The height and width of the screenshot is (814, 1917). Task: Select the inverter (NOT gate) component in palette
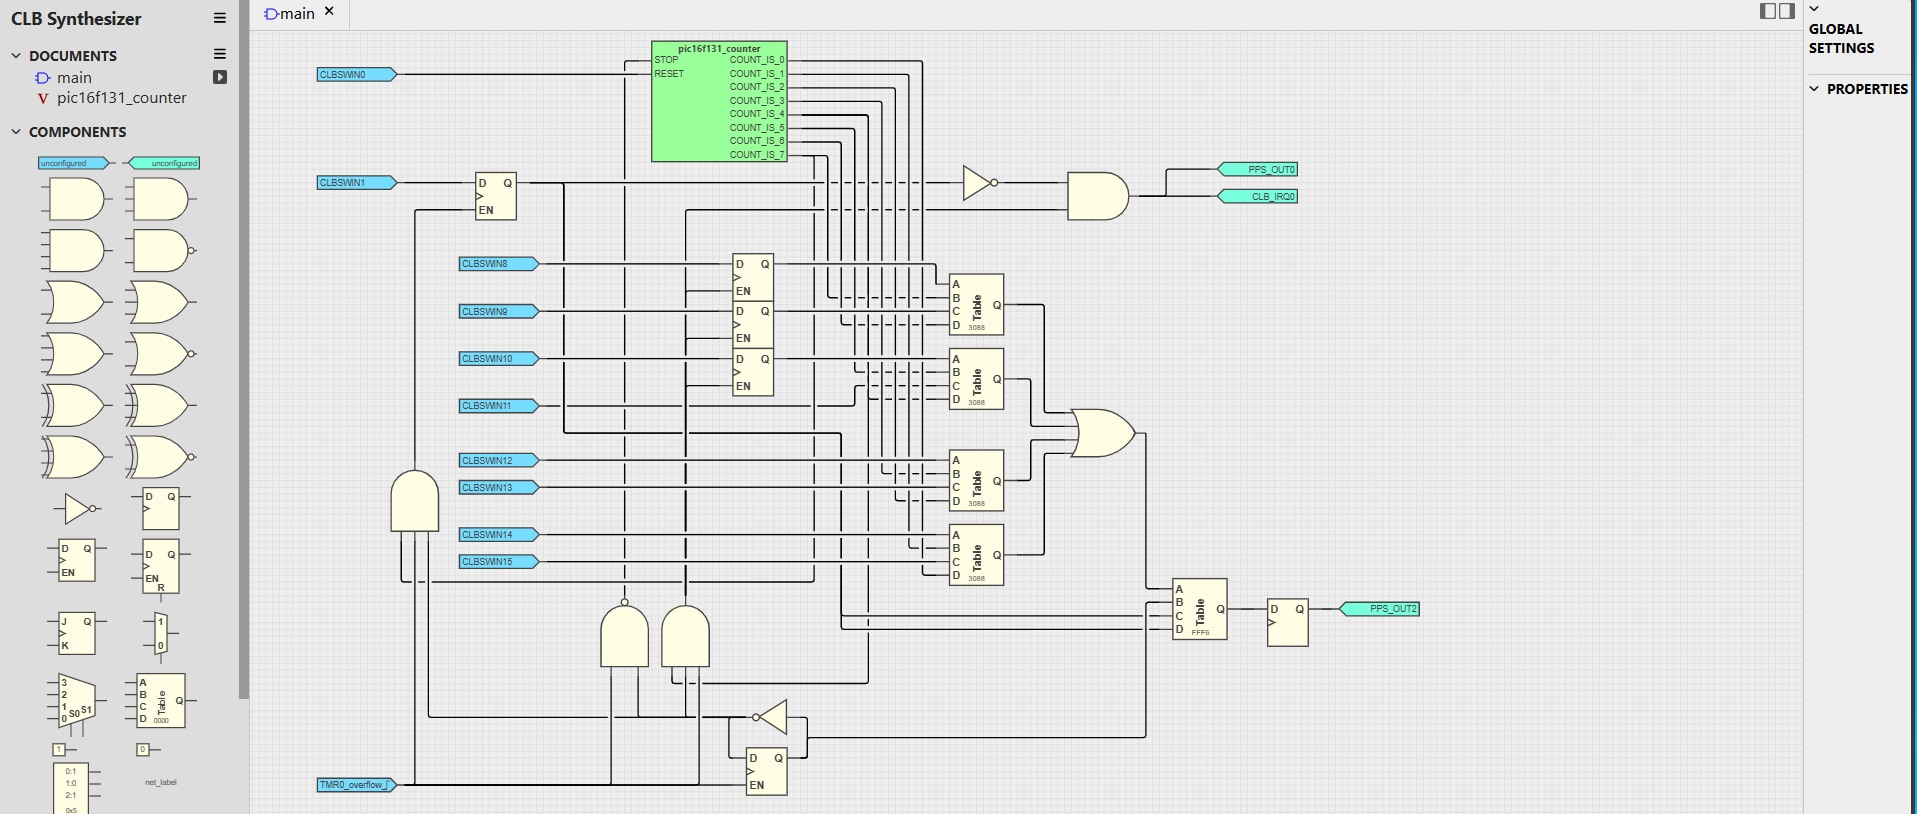[x=76, y=508]
